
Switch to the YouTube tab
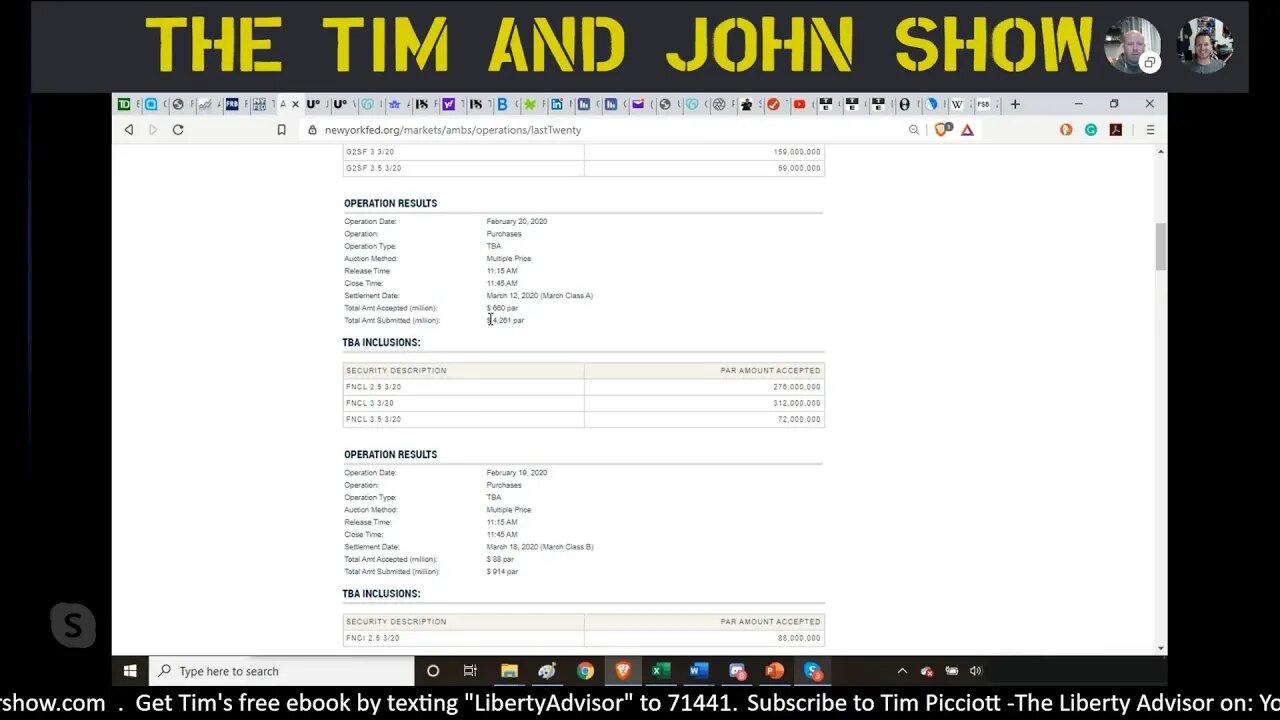click(799, 104)
